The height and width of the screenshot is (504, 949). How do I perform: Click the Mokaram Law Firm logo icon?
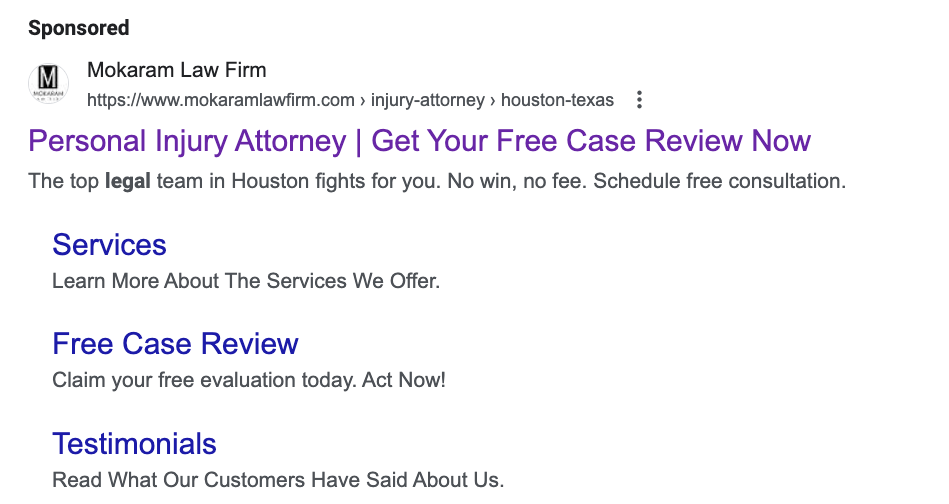pos(50,84)
